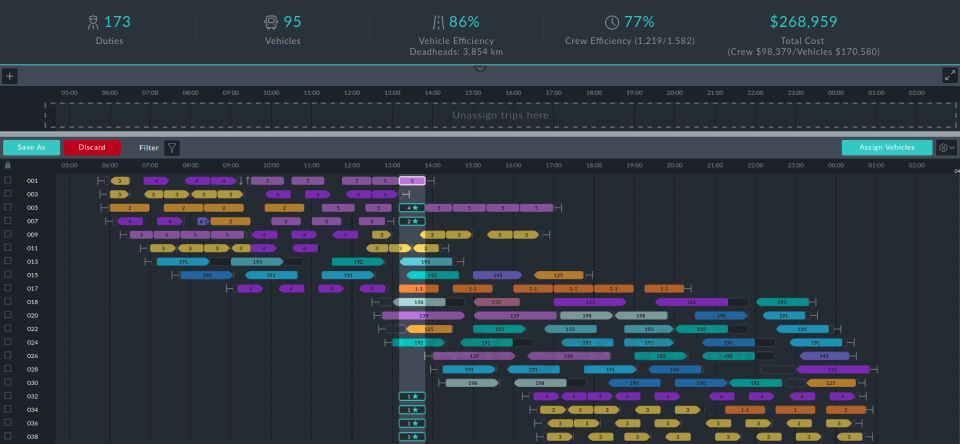
Task: Click the Filter funnel icon
Action: click(x=172, y=148)
